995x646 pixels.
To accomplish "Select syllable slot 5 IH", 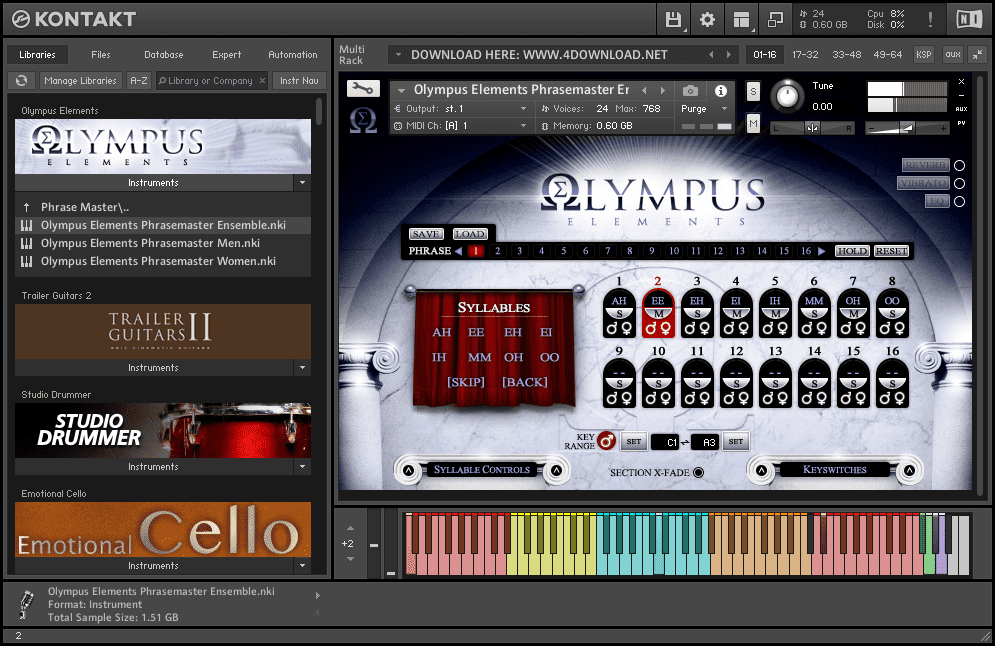I will pyautogui.click(x=775, y=313).
